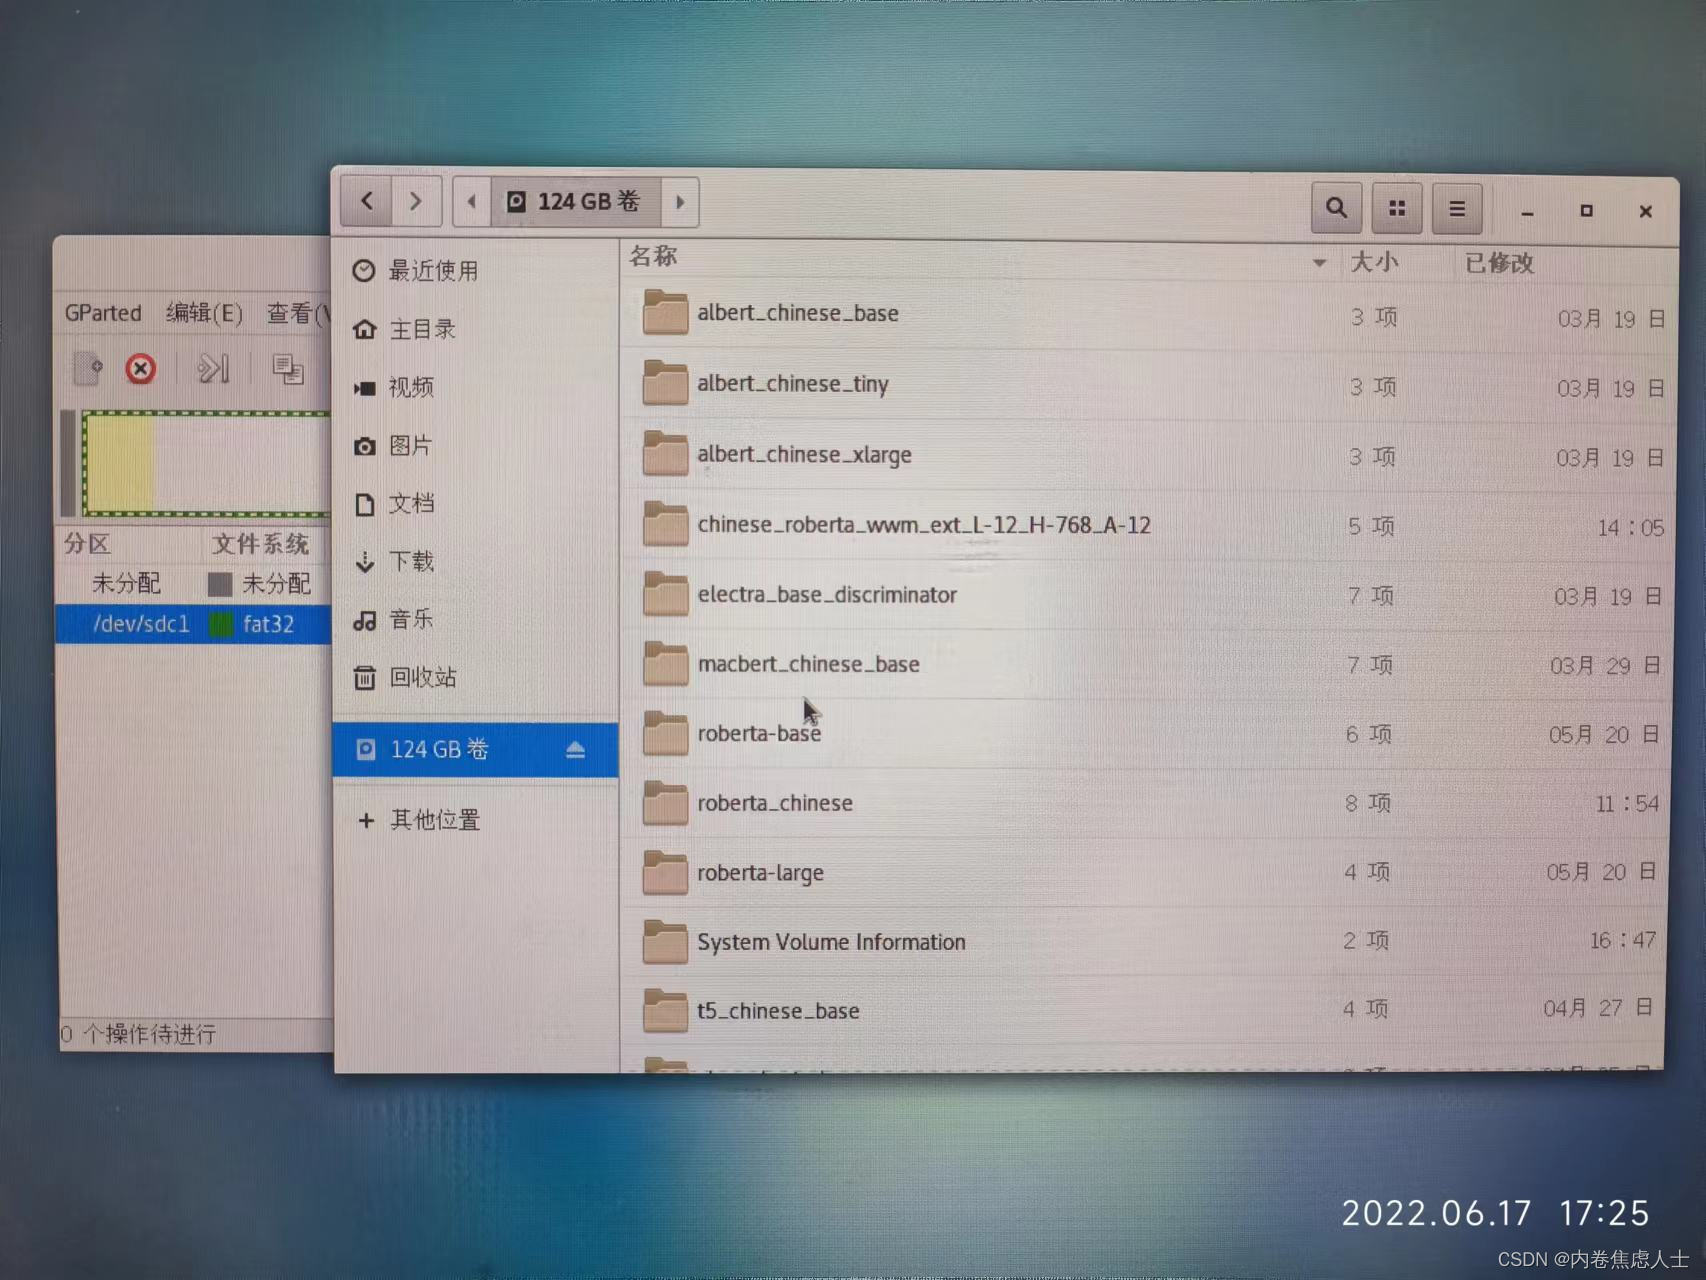The image size is (1706, 1280).
Task: Click the copy partition icon in GParted
Action: point(290,369)
